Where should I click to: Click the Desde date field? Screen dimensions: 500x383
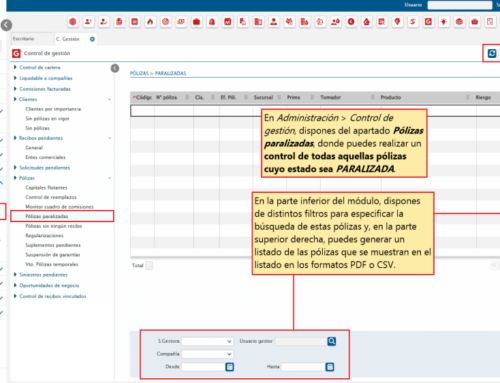(203, 367)
